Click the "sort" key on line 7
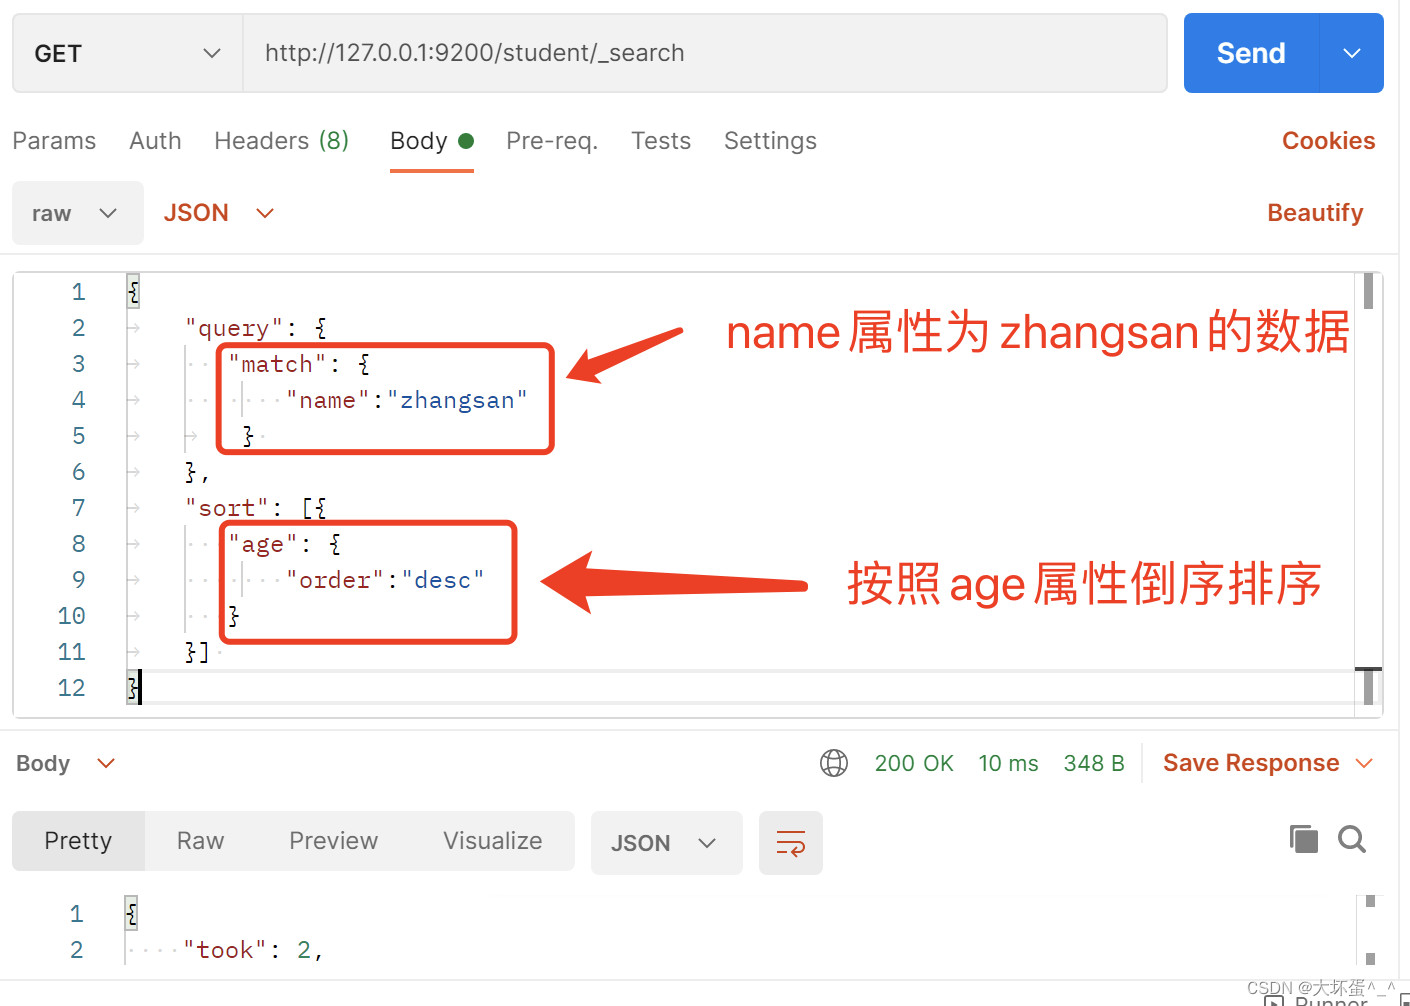 coord(227,508)
